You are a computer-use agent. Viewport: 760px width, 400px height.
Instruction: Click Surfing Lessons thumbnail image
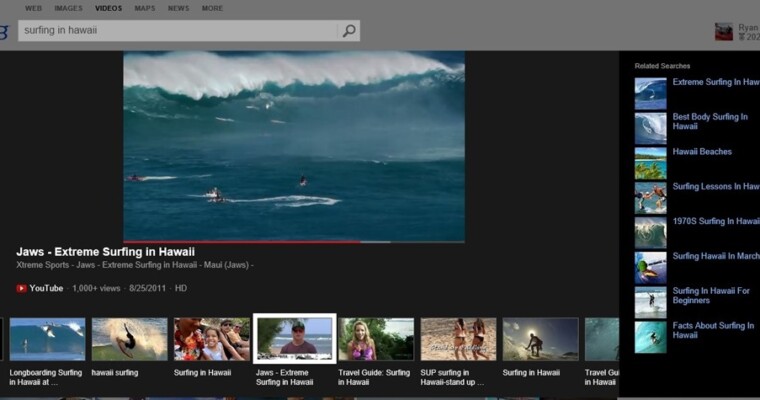coord(650,198)
